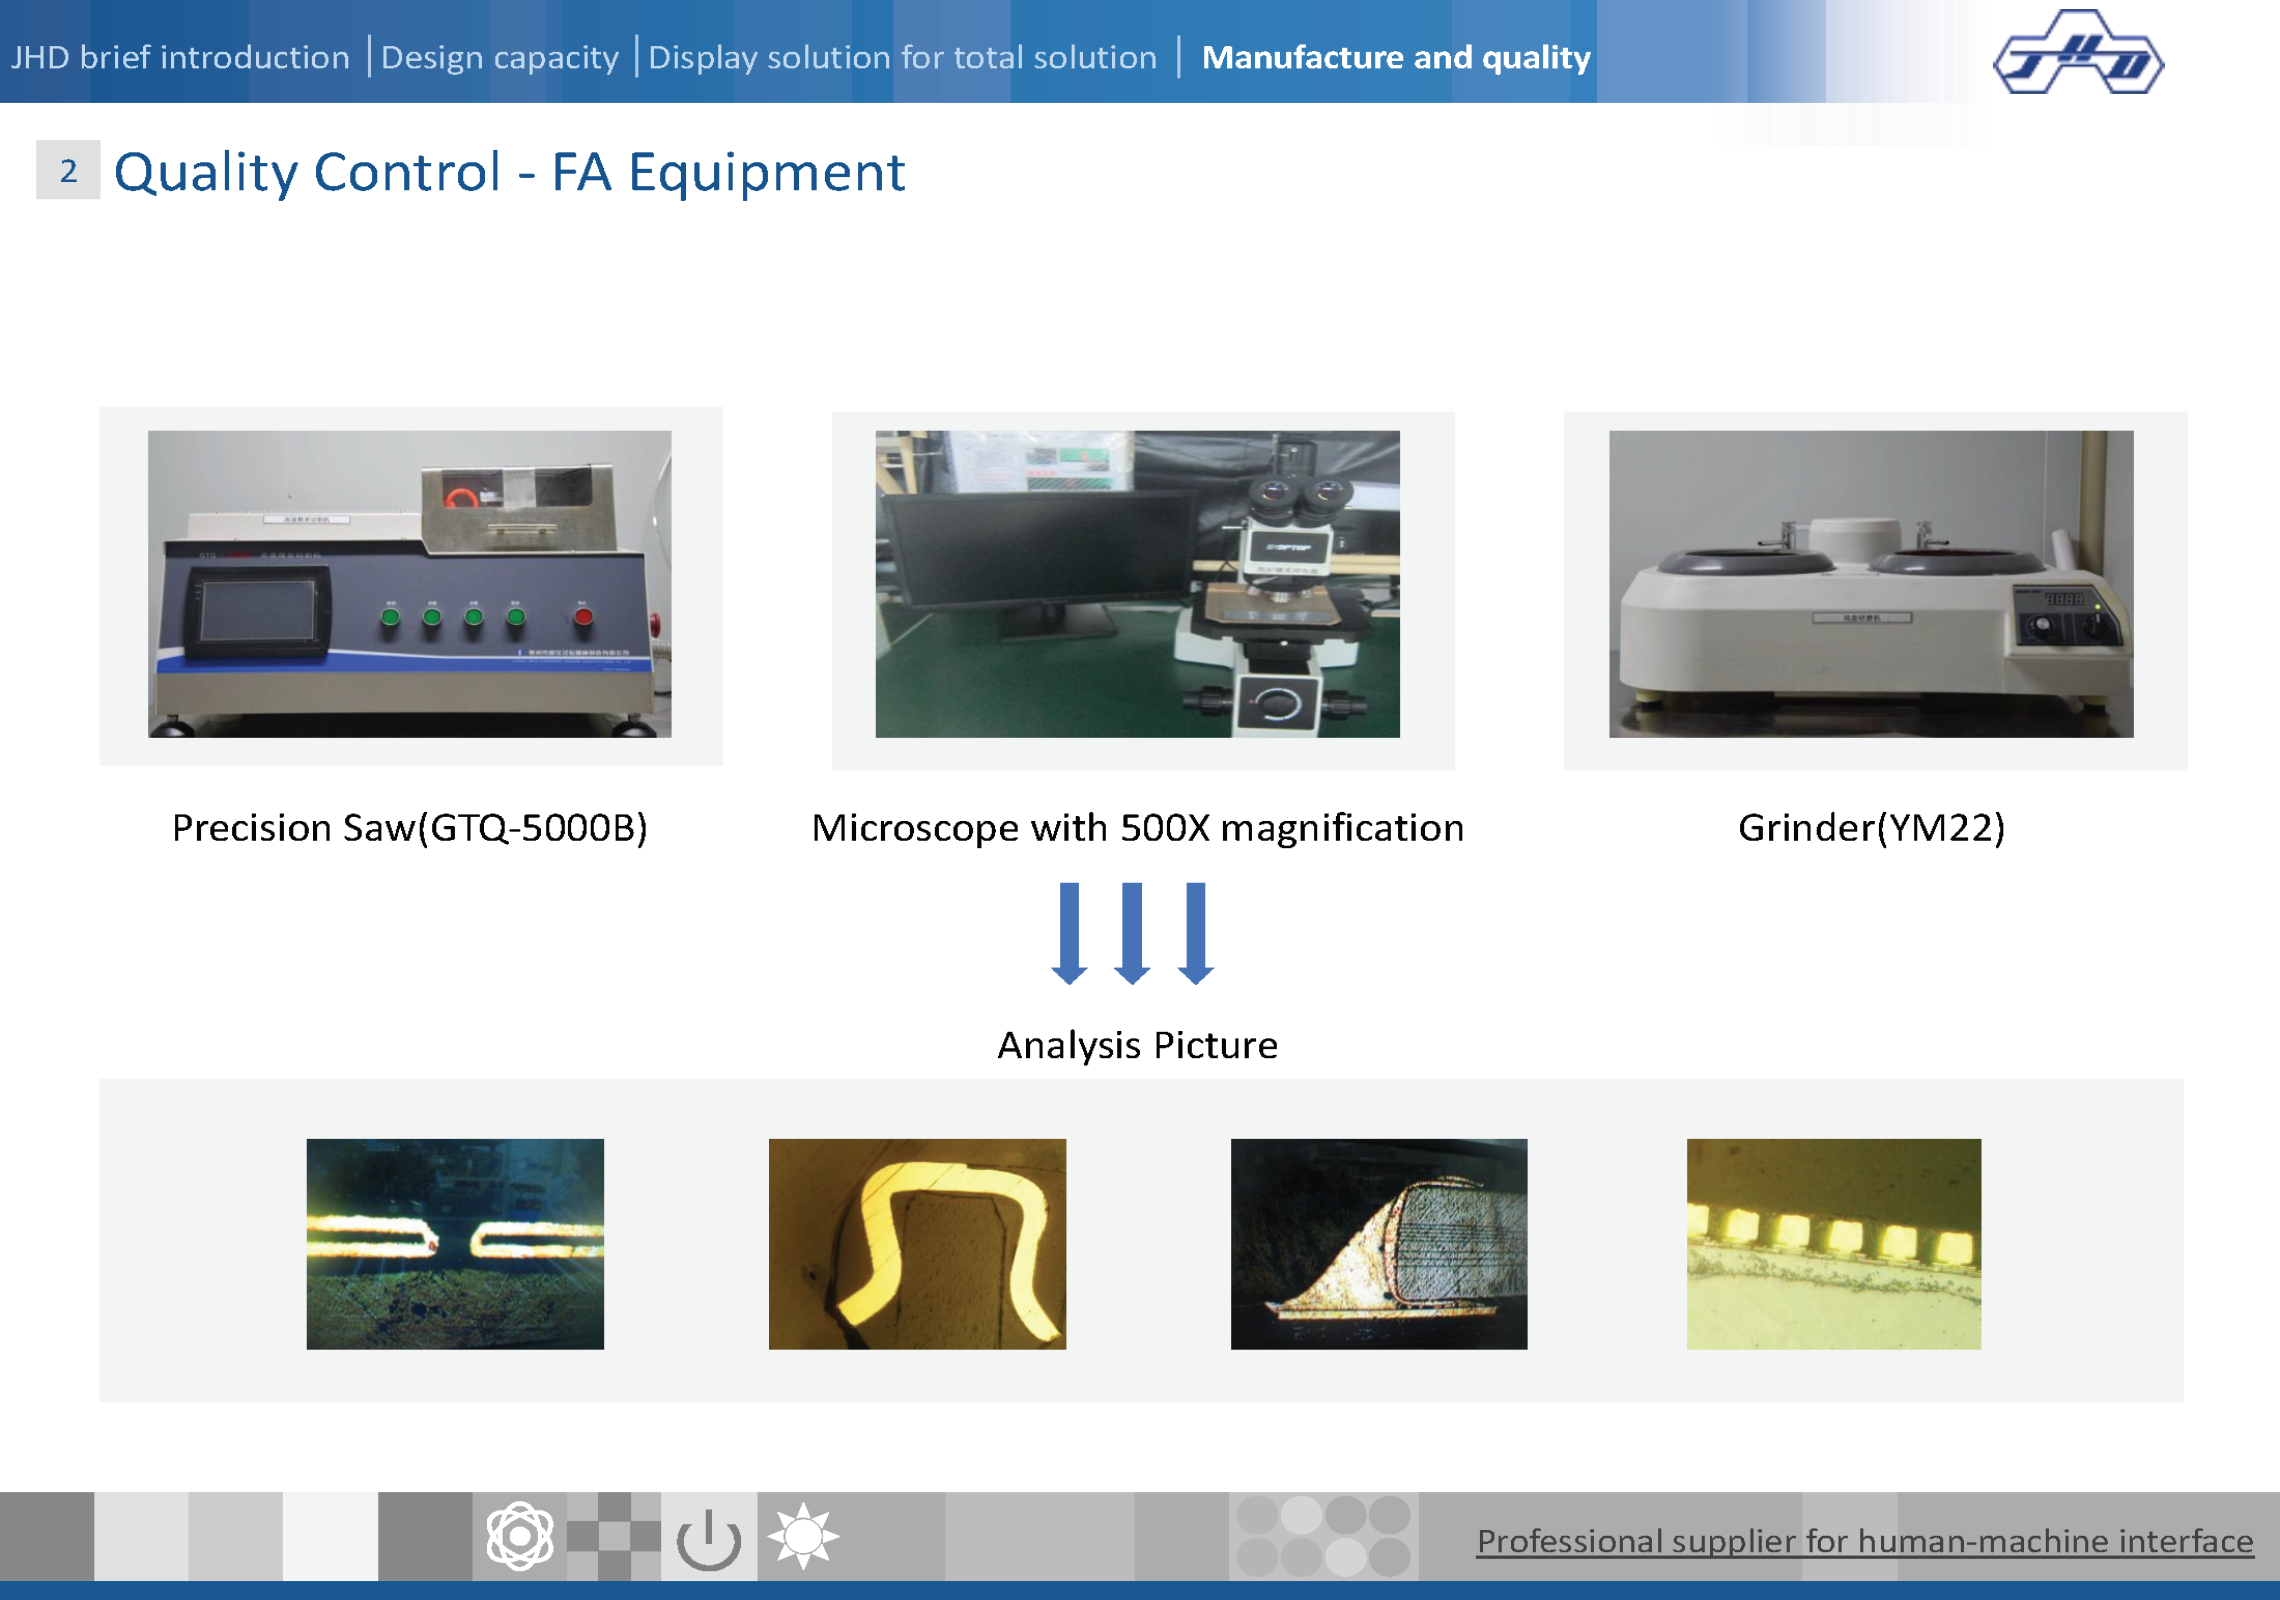Click the sun brightness icon
The image size is (2280, 1600).
tap(803, 1535)
